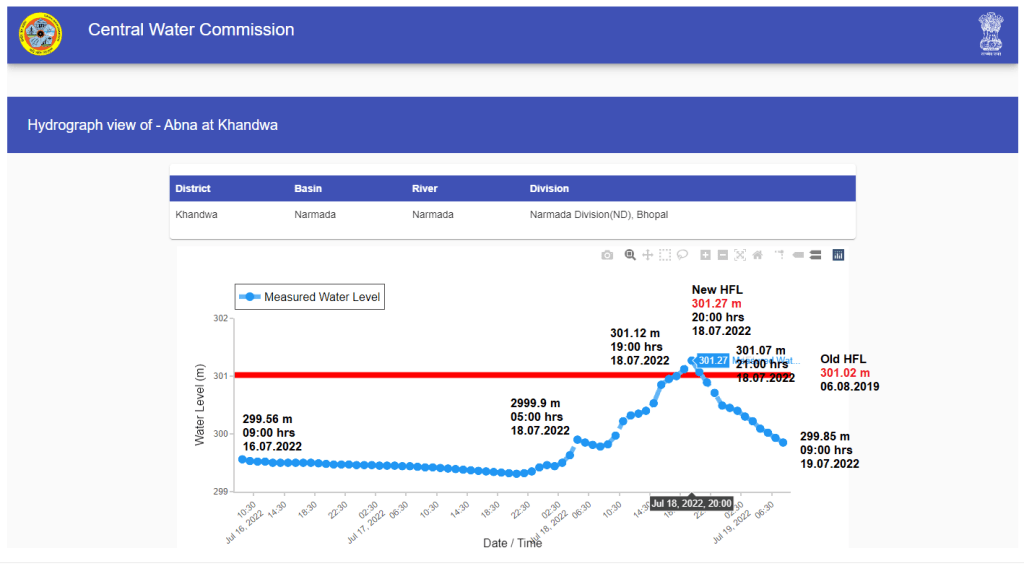Click the national emblem in header
This screenshot has height=566, width=1024.
click(x=990, y=34)
